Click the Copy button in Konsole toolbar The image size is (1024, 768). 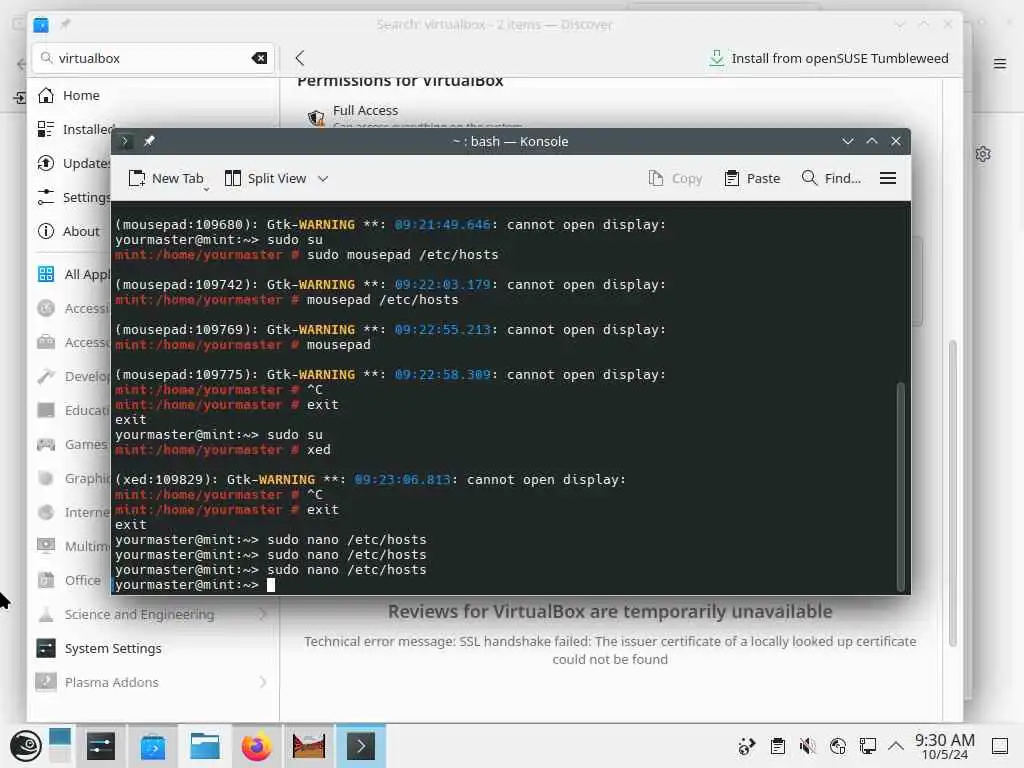coord(675,178)
